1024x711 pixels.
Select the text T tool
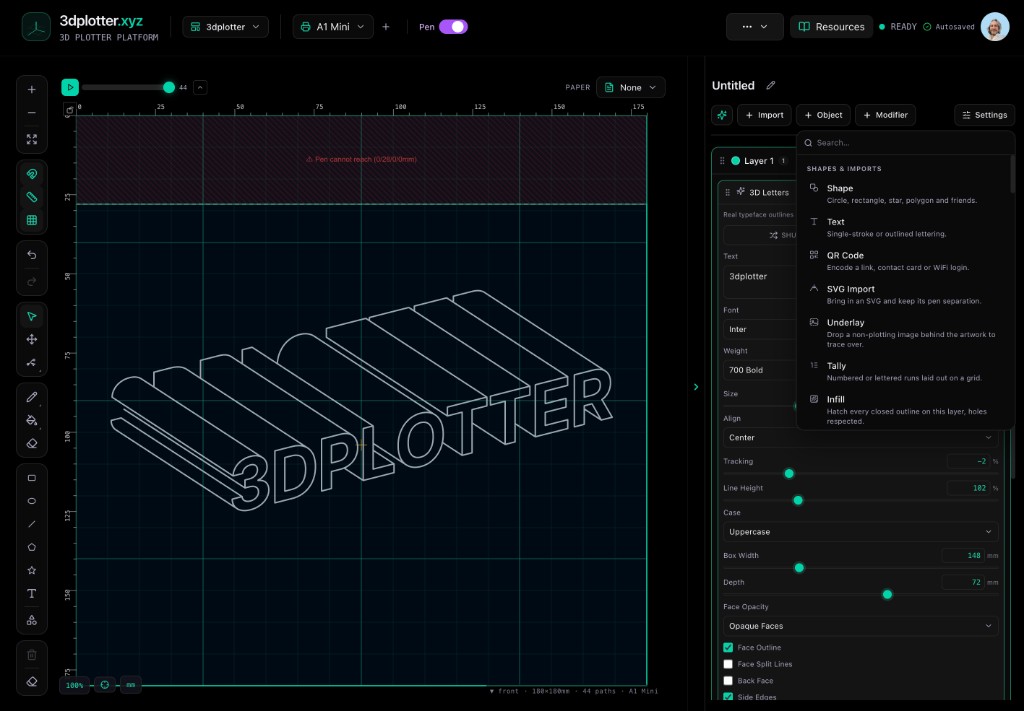click(x=31, y=593)
